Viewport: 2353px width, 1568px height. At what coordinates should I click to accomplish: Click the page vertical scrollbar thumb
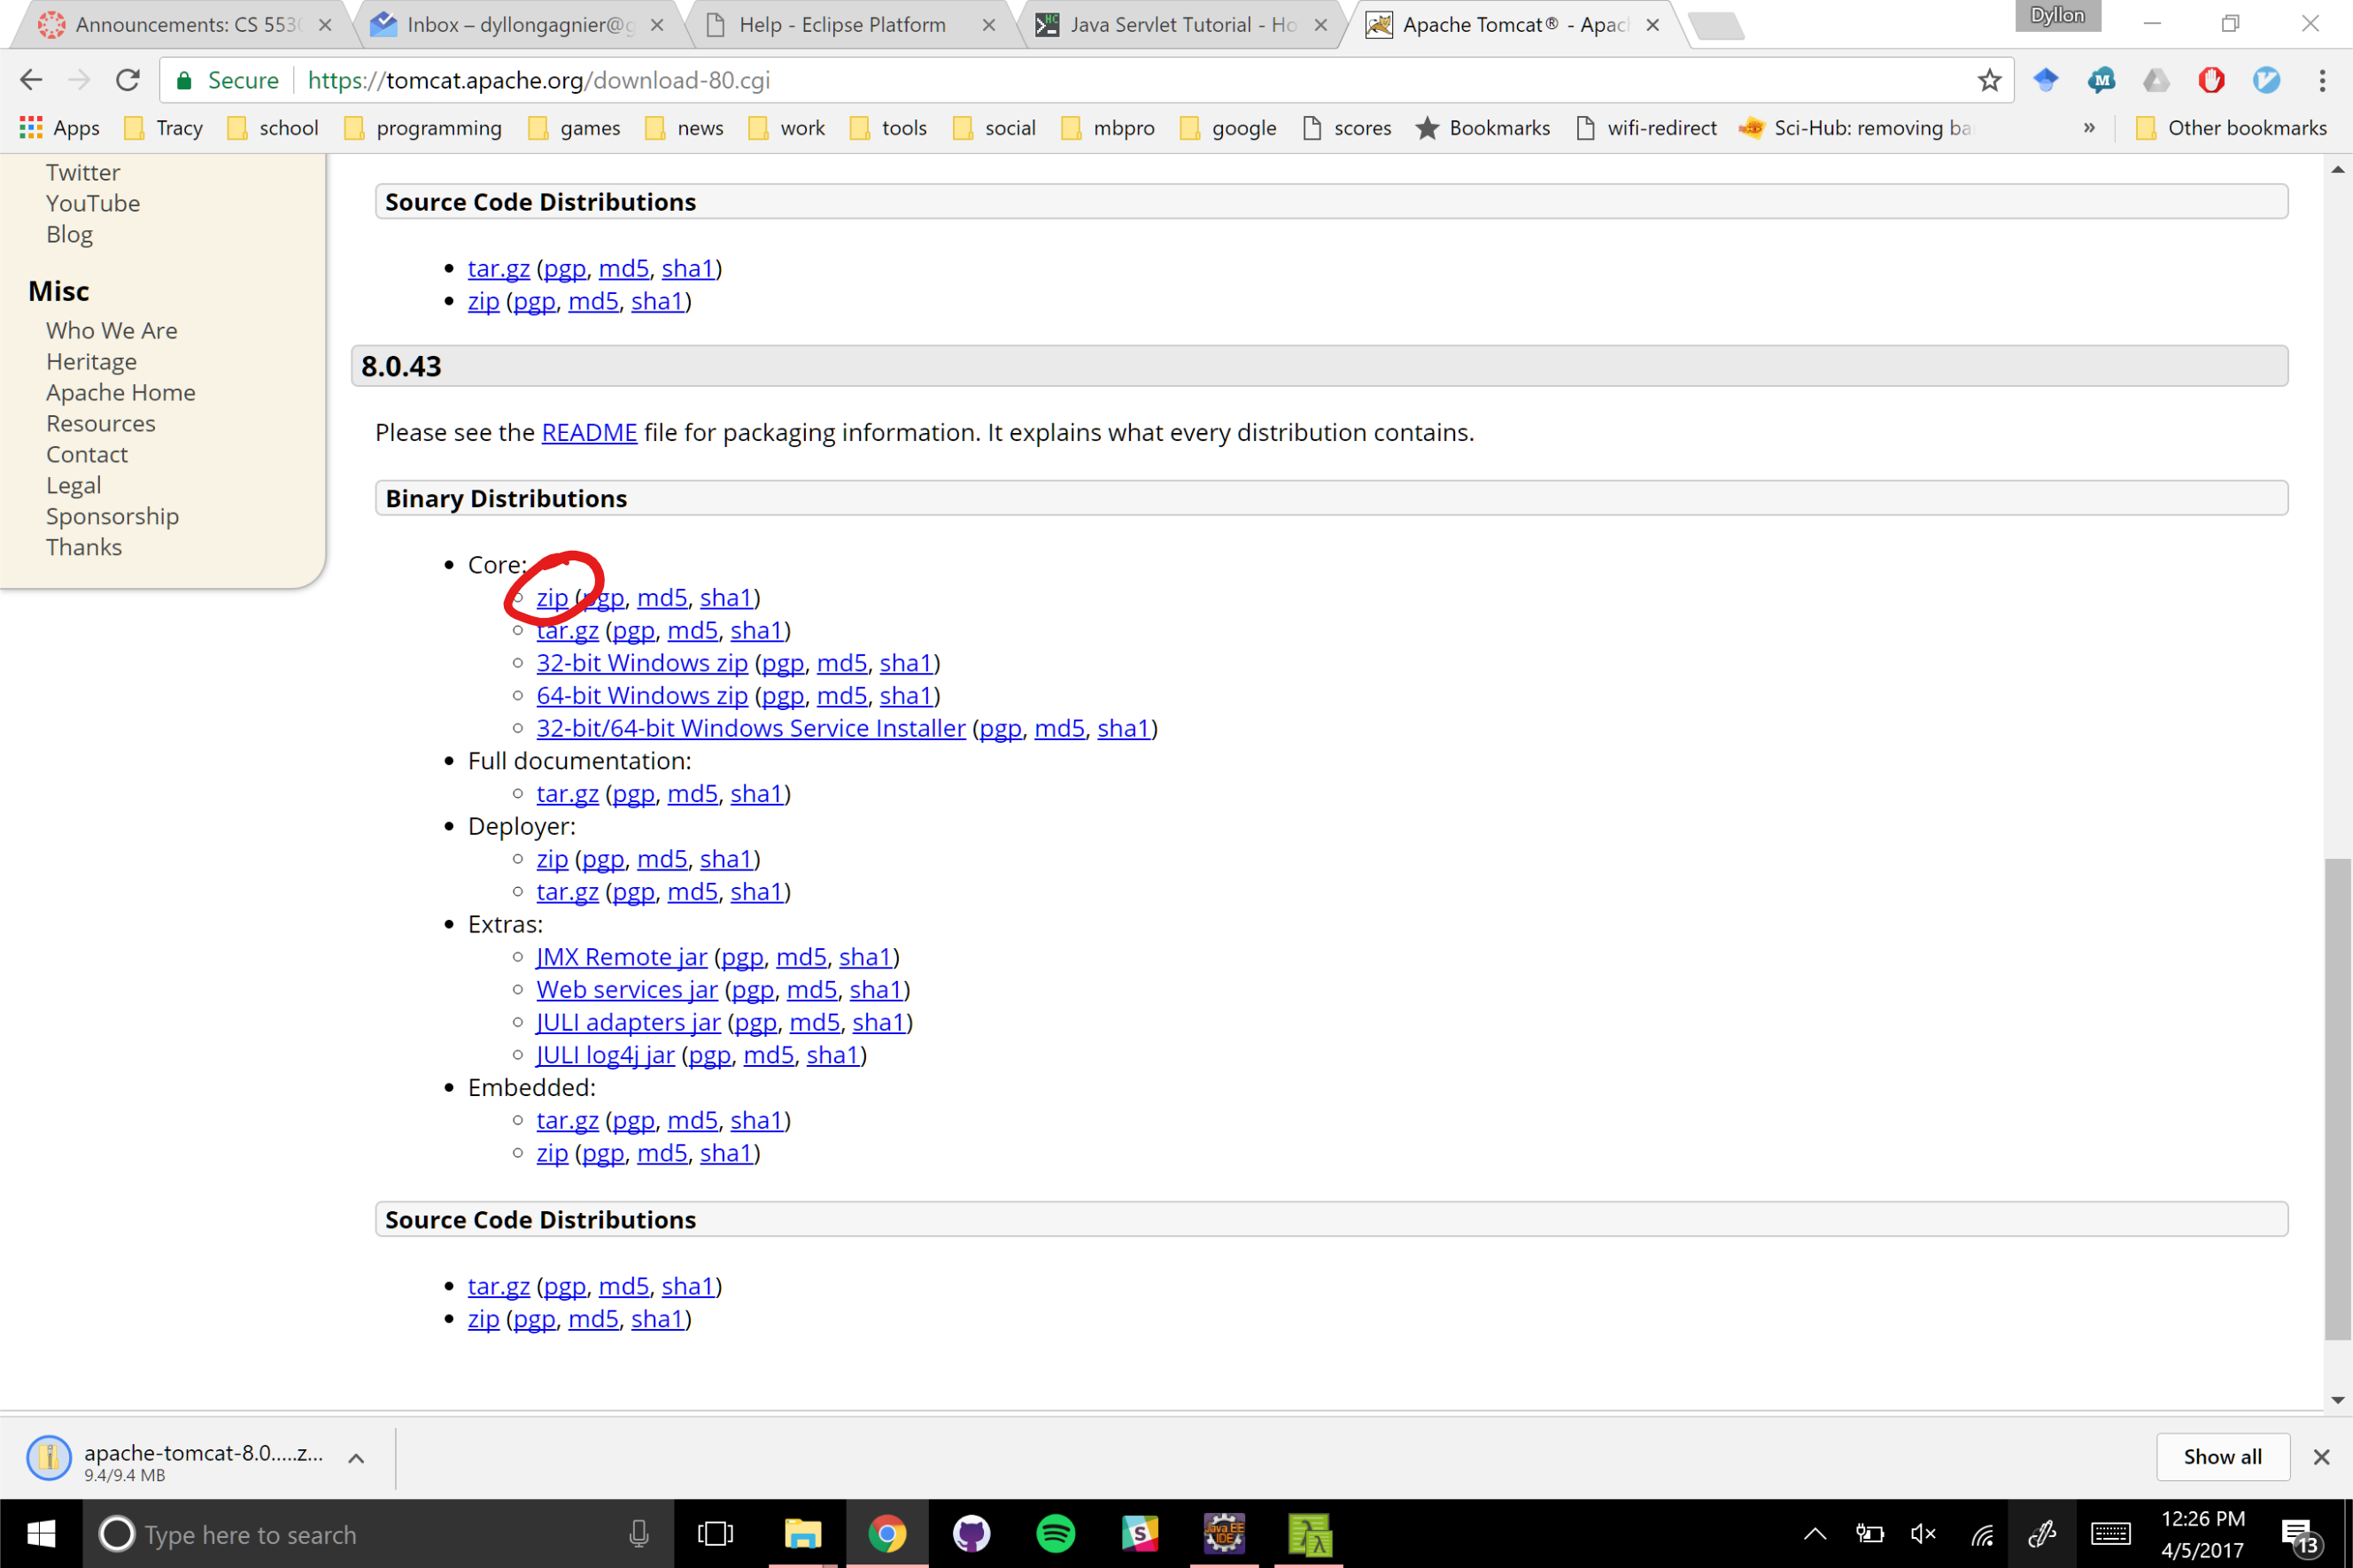tap(2337, 1098)
